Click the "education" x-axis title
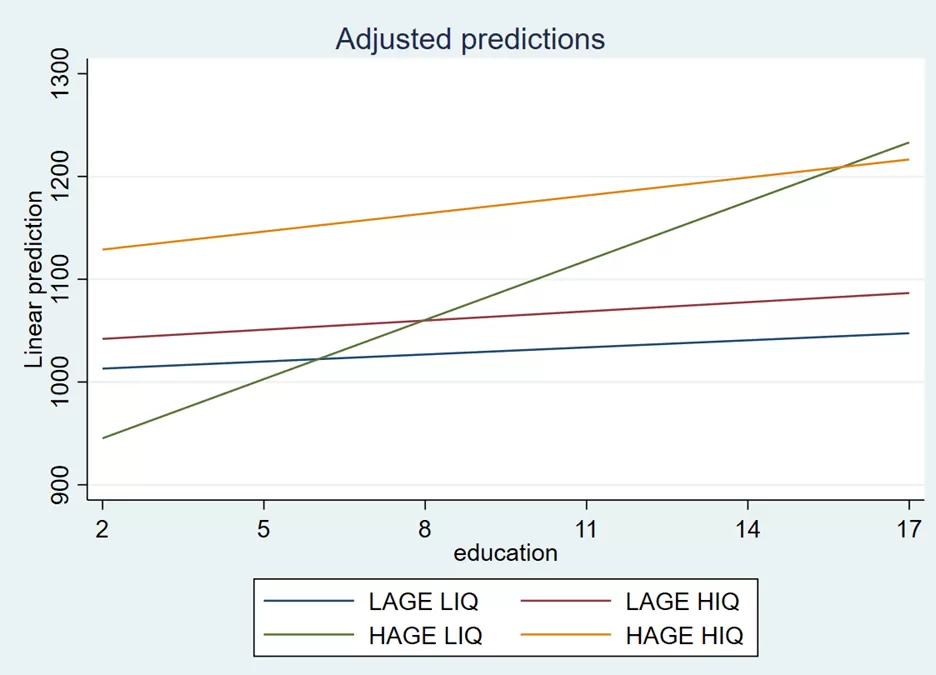The width and height of the screenshot is (936, 675). [x=505, y=552]
